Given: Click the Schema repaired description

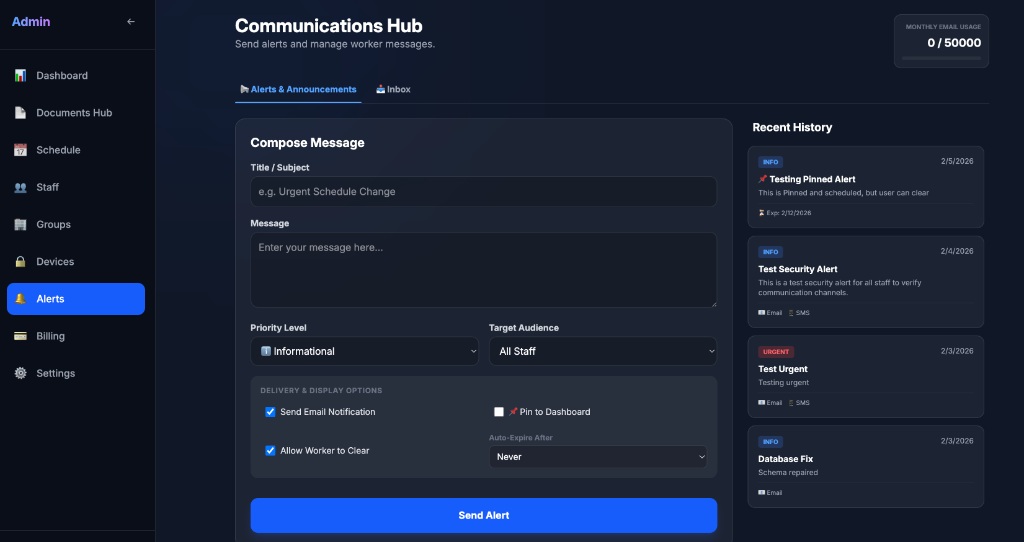Looking at the screenshot, I should (x=788, y=473).
